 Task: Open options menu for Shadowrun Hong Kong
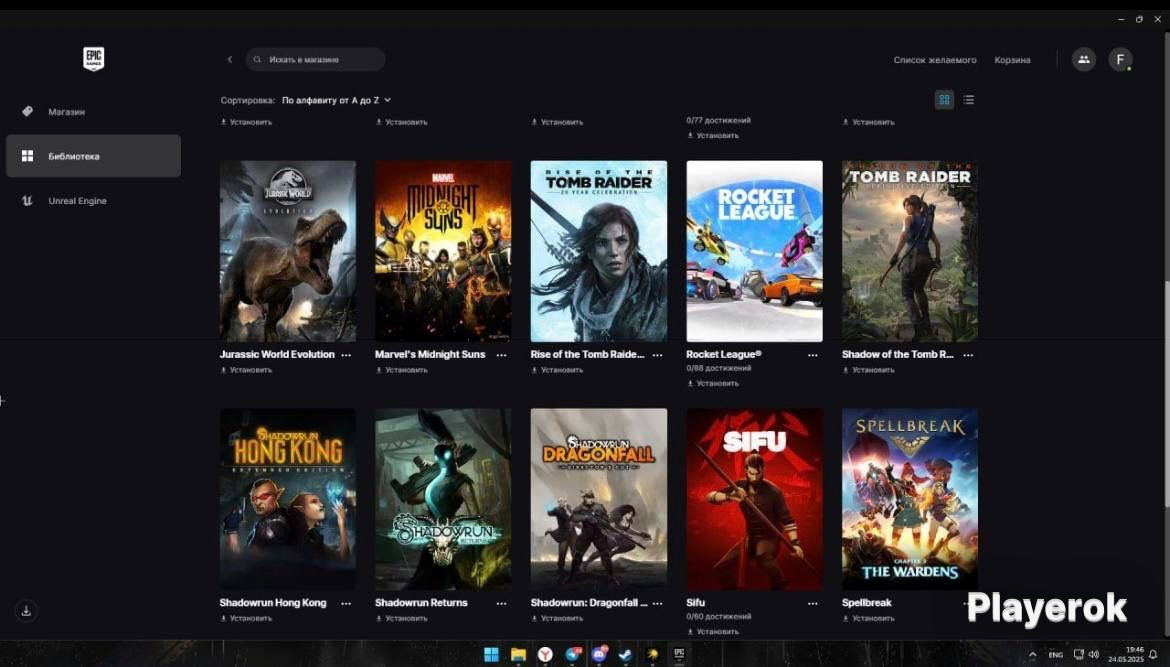pyautogui.click(x=346, y=603)
